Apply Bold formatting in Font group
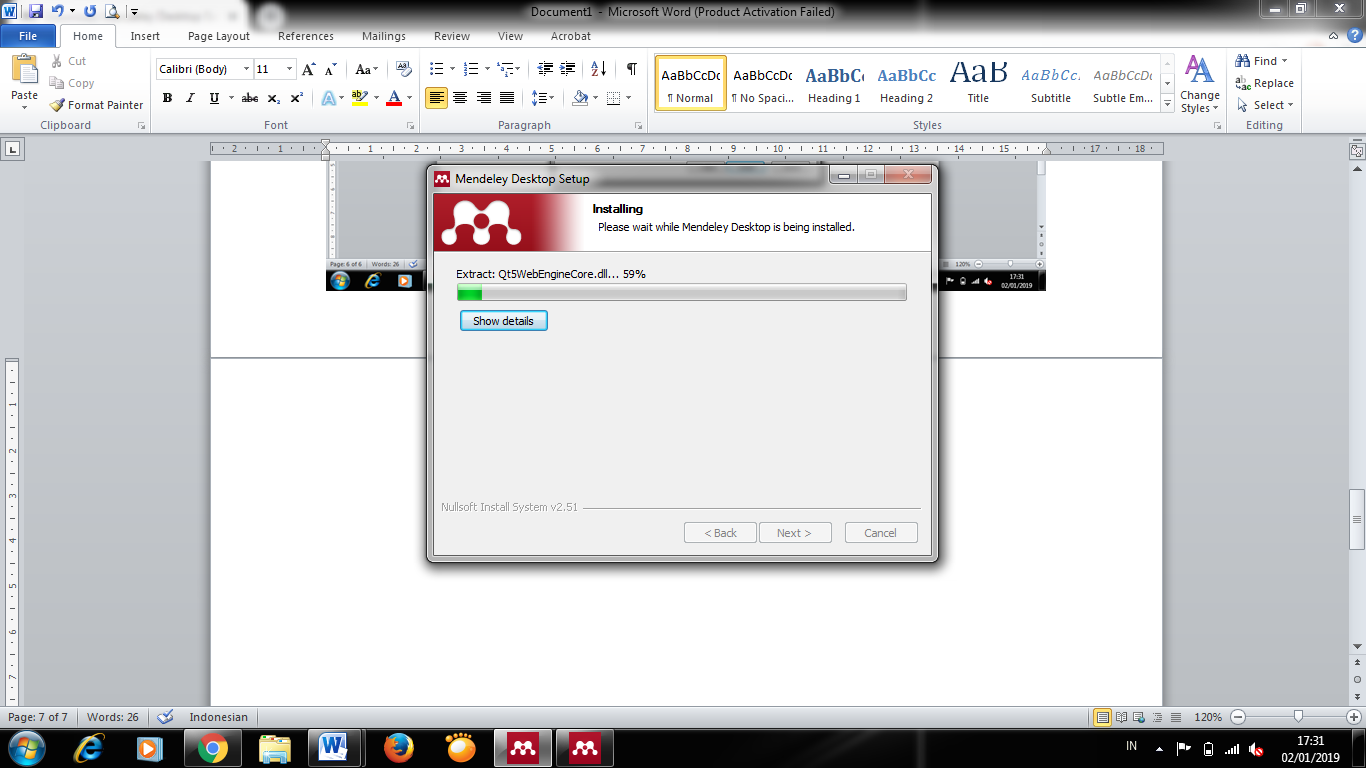This screenshot has height=768, width=1366. (167, 98)
